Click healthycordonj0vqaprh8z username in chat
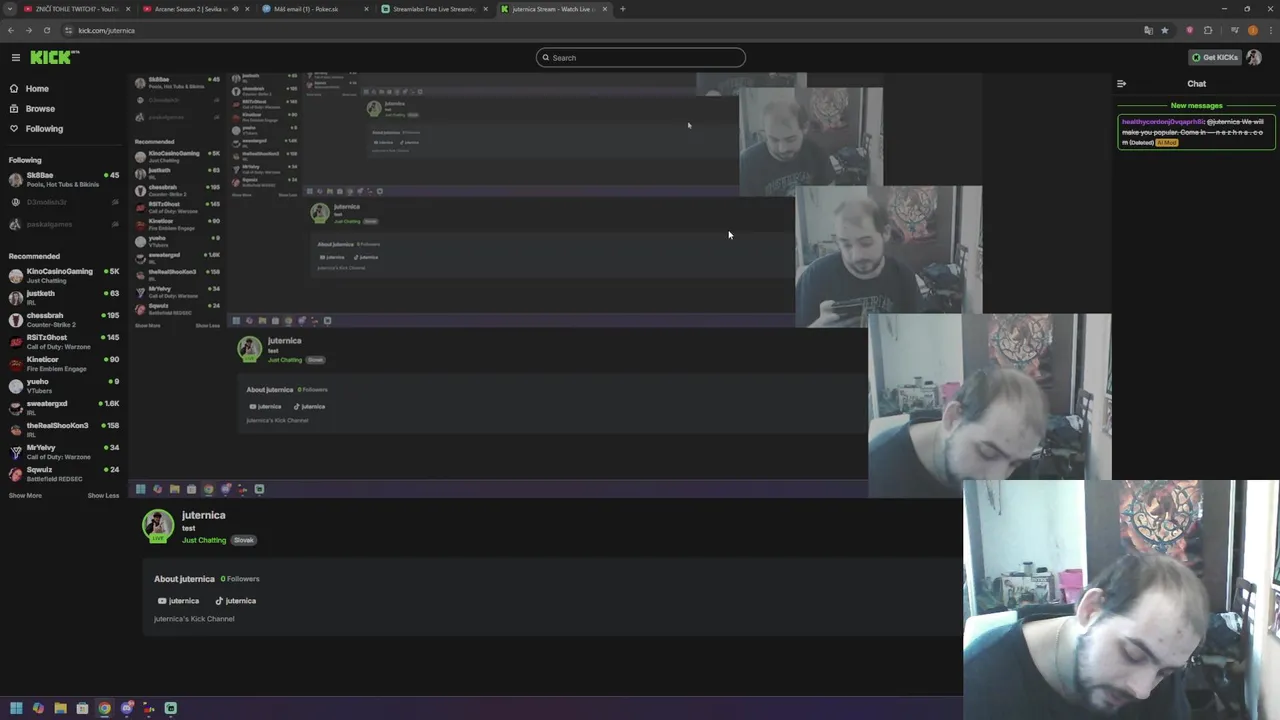The width and height of the screenshot is (1280, 720). click(1163, 122)
